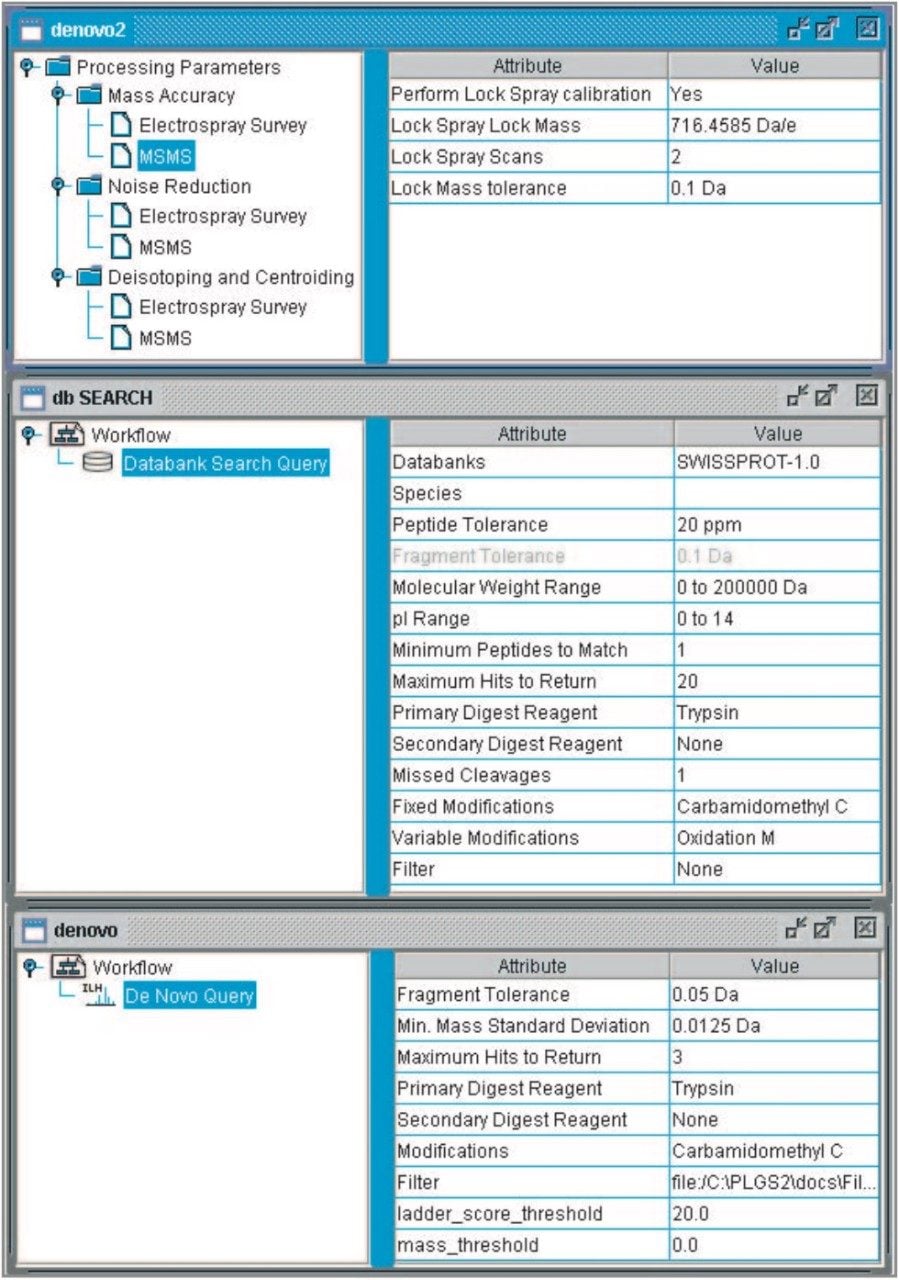899x1280 pixels.
Task: Click mass_threshold value 0.0
Action: (775, 1245)
